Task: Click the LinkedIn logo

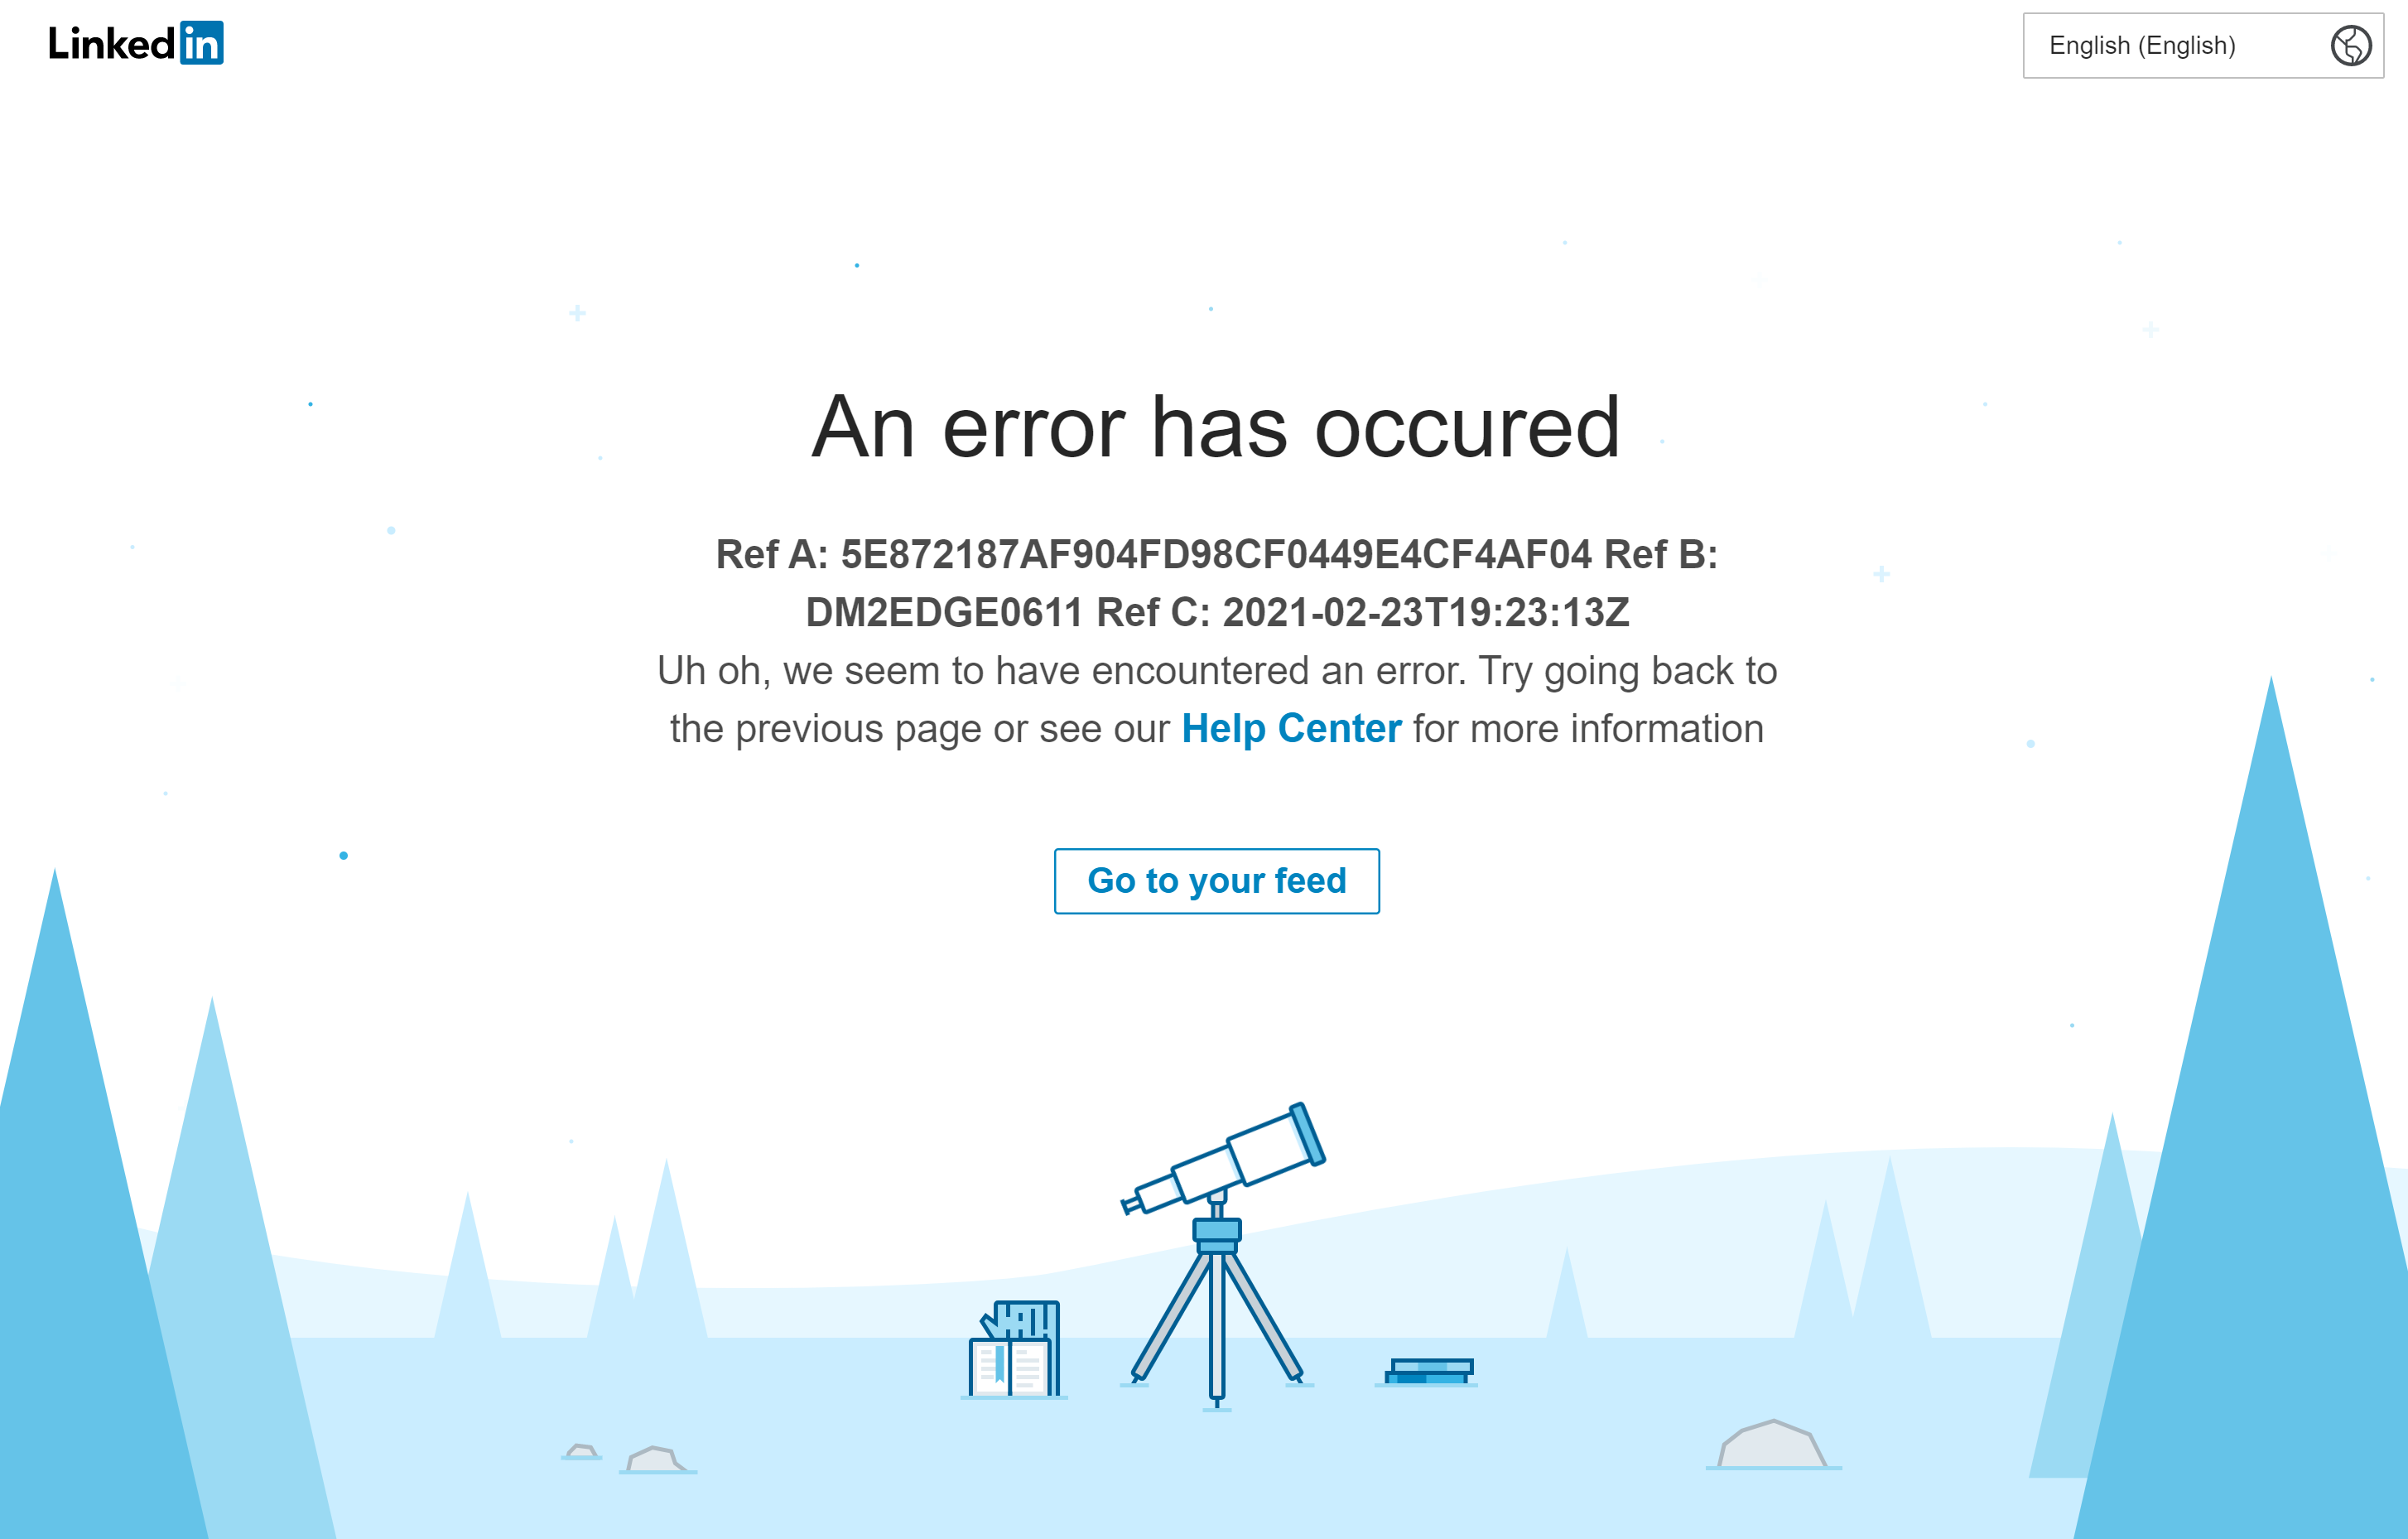Action: 136,43
